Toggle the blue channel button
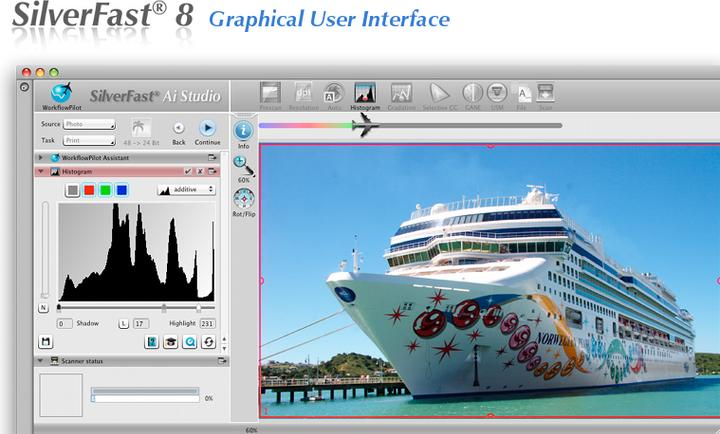The image size is (720, 434). (122, 190)
